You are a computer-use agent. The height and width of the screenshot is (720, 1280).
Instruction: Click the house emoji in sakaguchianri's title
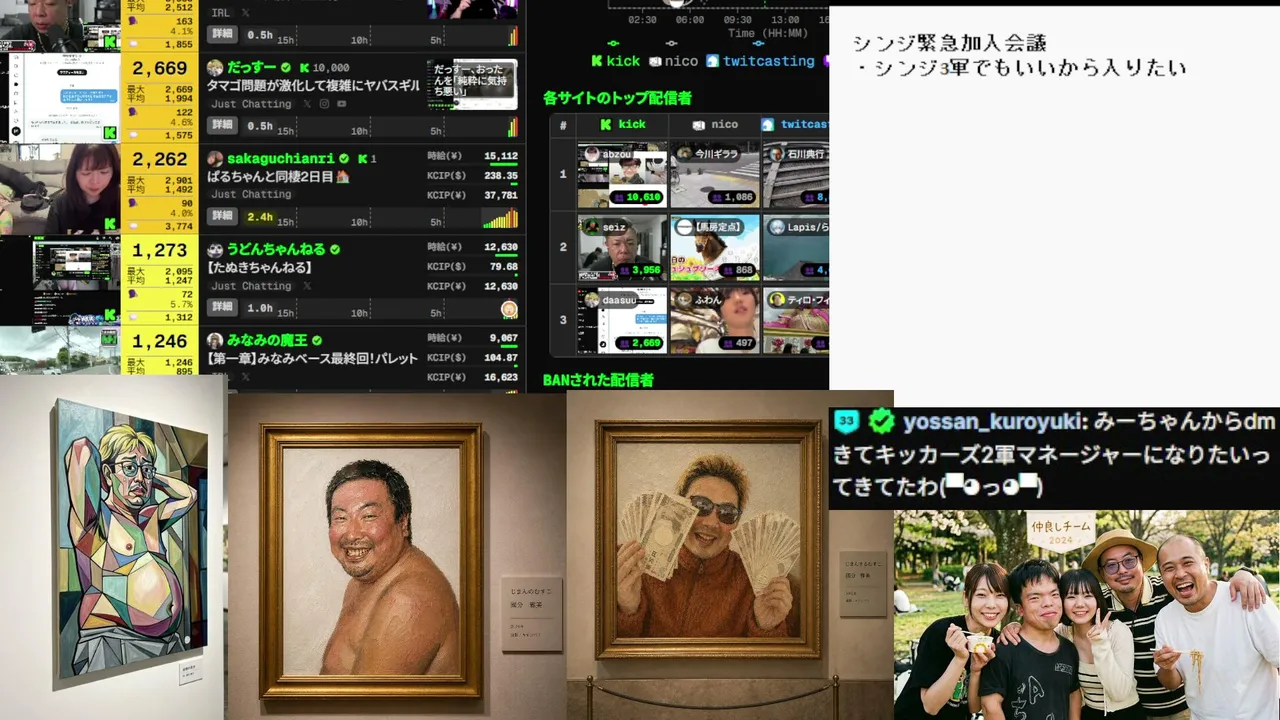(342, 177)
